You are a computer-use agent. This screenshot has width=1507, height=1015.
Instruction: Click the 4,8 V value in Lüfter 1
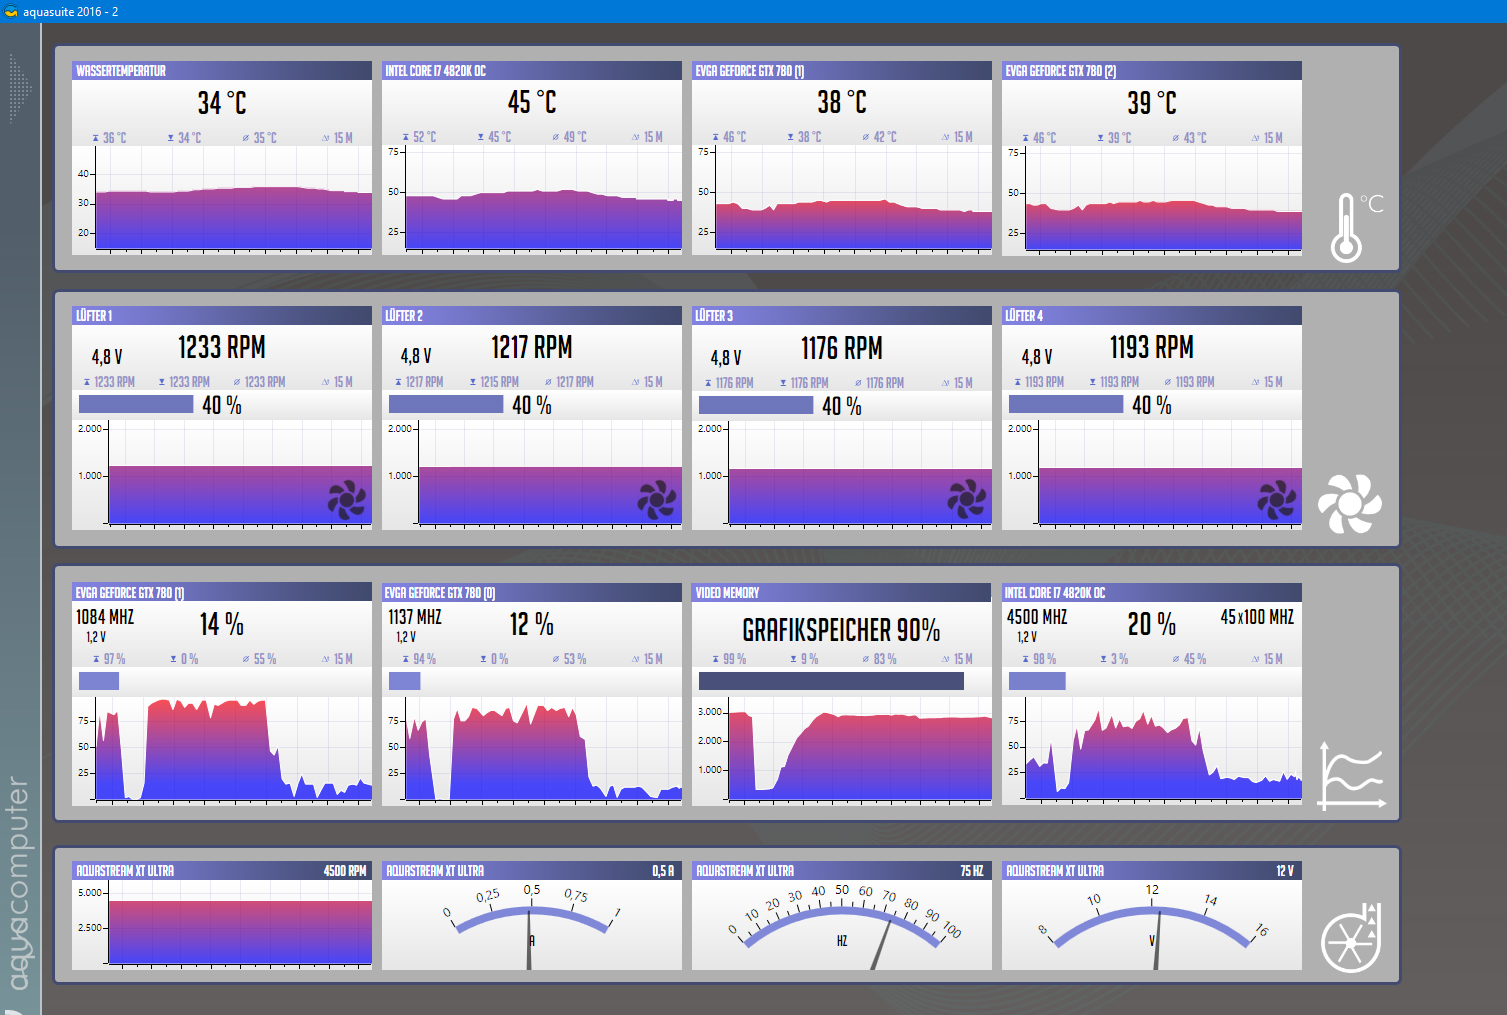pyautogui.click(x=107, y=357)
